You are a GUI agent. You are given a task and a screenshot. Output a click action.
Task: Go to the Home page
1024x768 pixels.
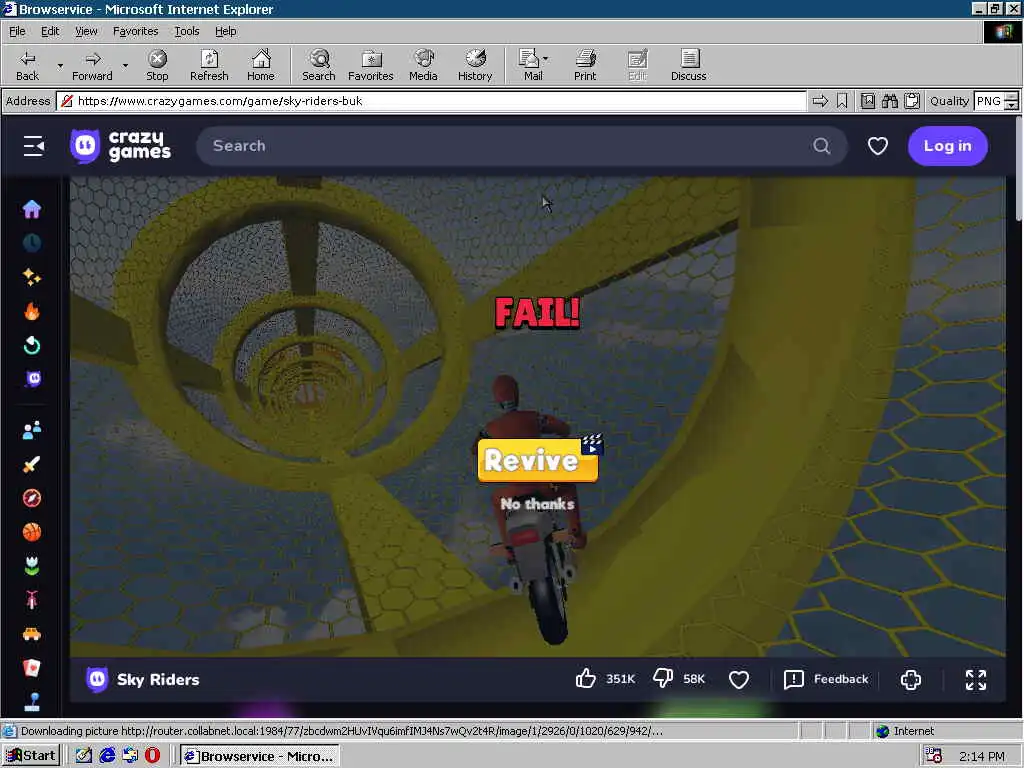pos(261,65)
